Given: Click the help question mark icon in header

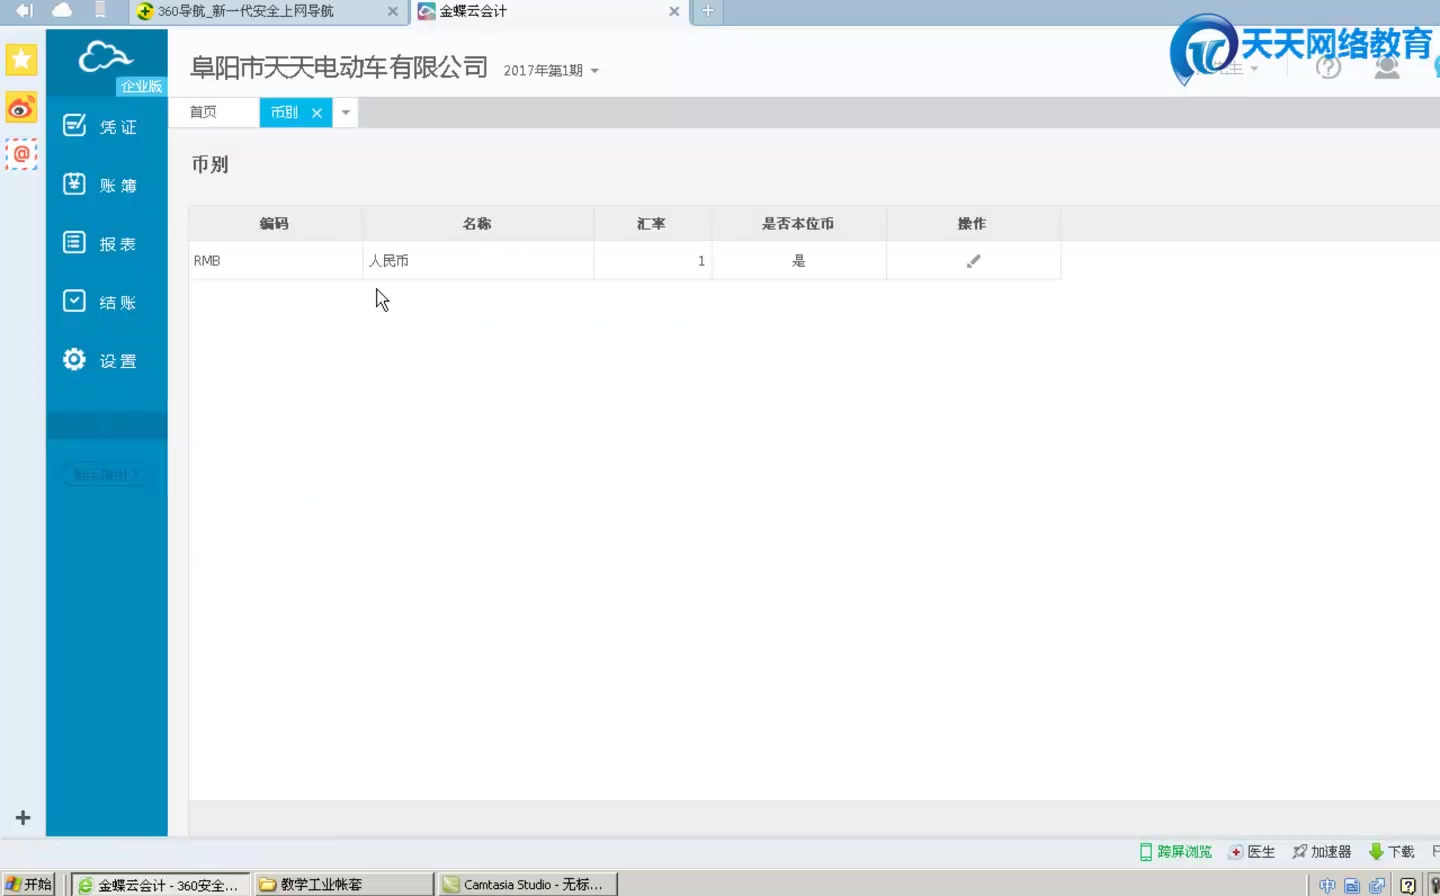Looking at the screenshot, I should (1328, 67).
